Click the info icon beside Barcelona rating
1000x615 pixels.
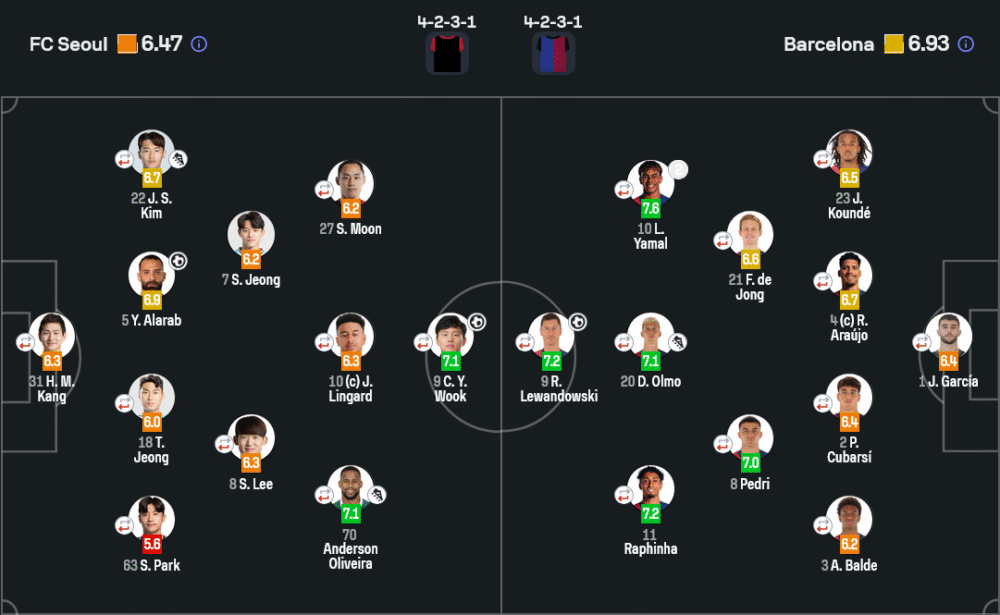pos(966,44)
